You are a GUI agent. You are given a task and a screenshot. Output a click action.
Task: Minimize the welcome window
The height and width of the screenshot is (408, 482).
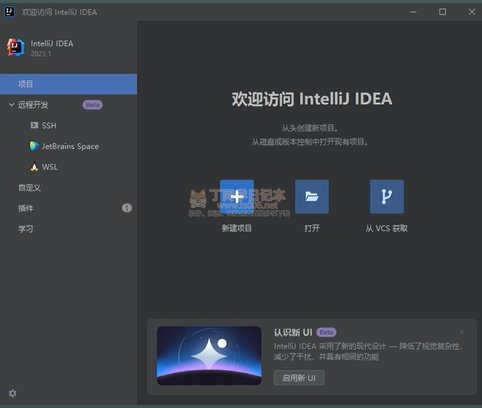[x=413, y=12]
